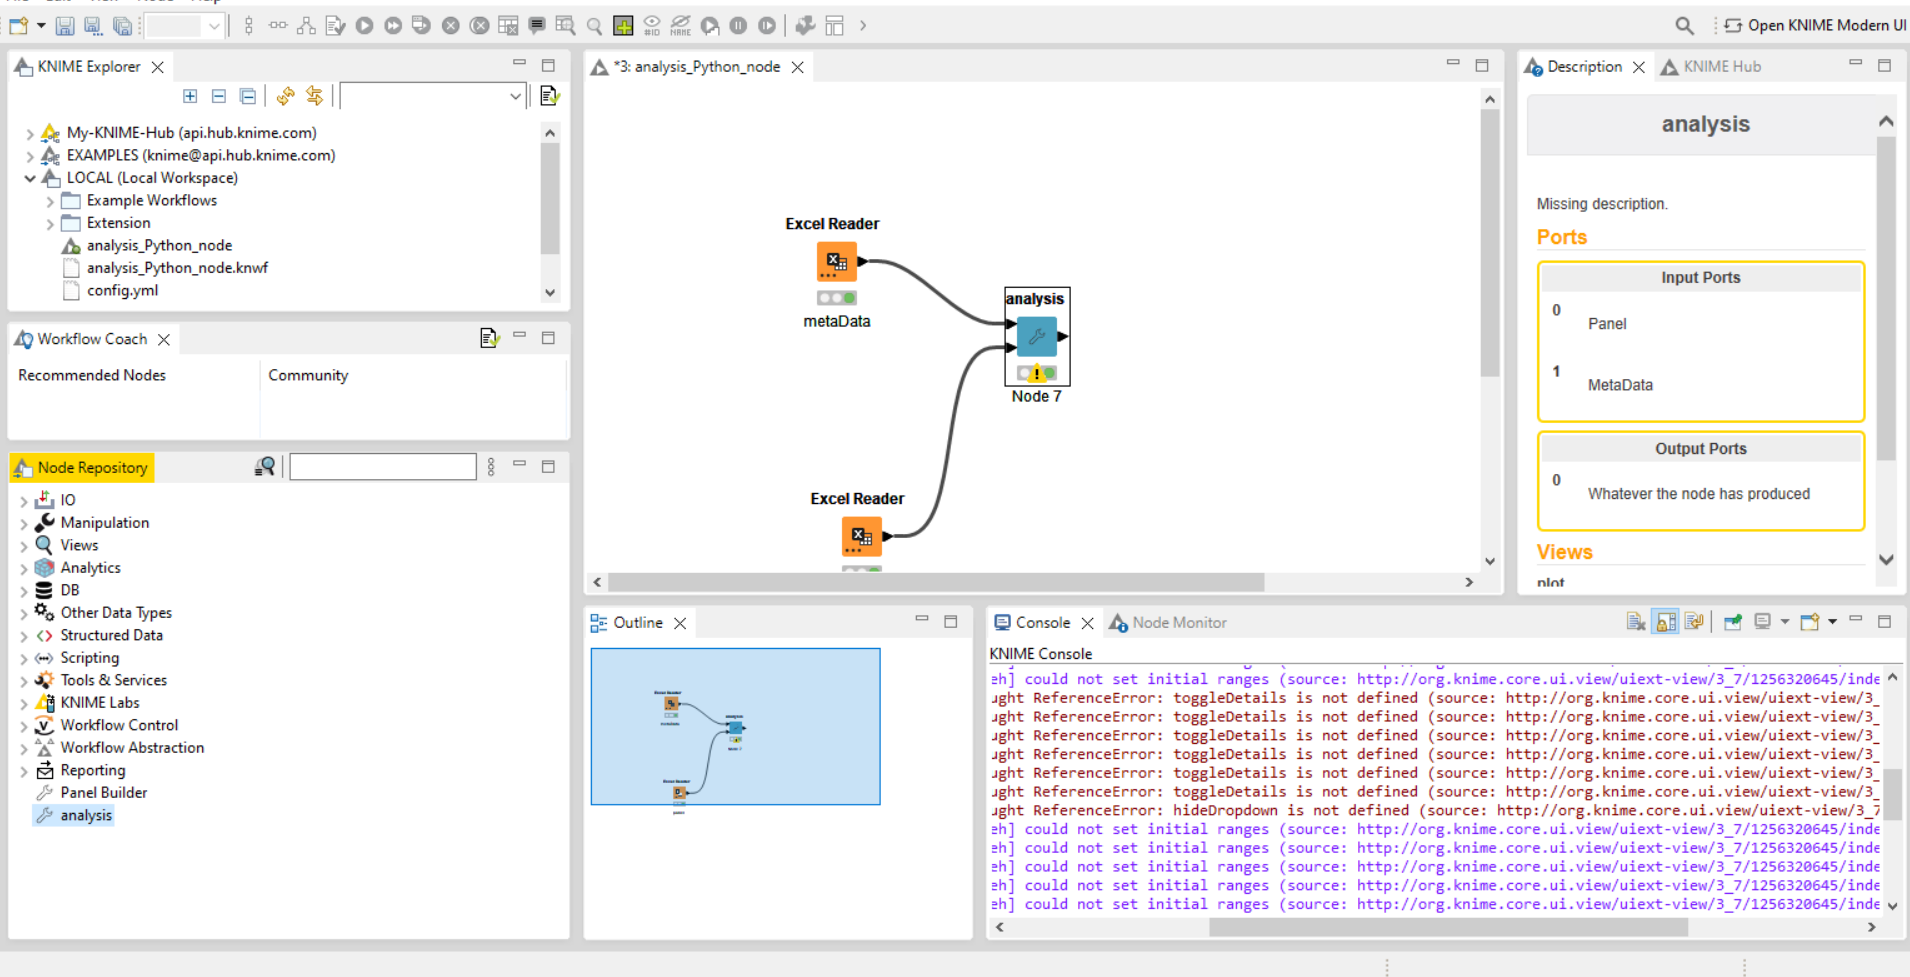The image size is (1910, 977).
Task: Switch to the Node Monitor tab
Action: coord(1178,622)
